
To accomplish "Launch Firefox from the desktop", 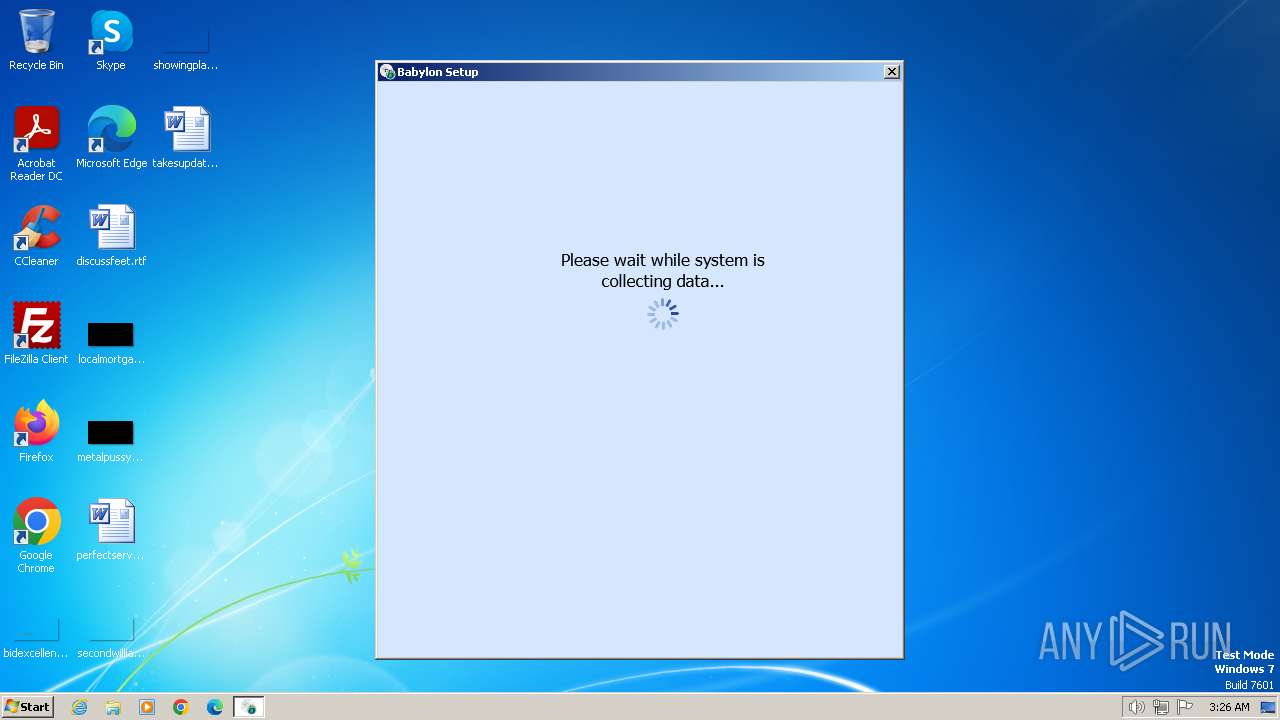I will (36, 431).
